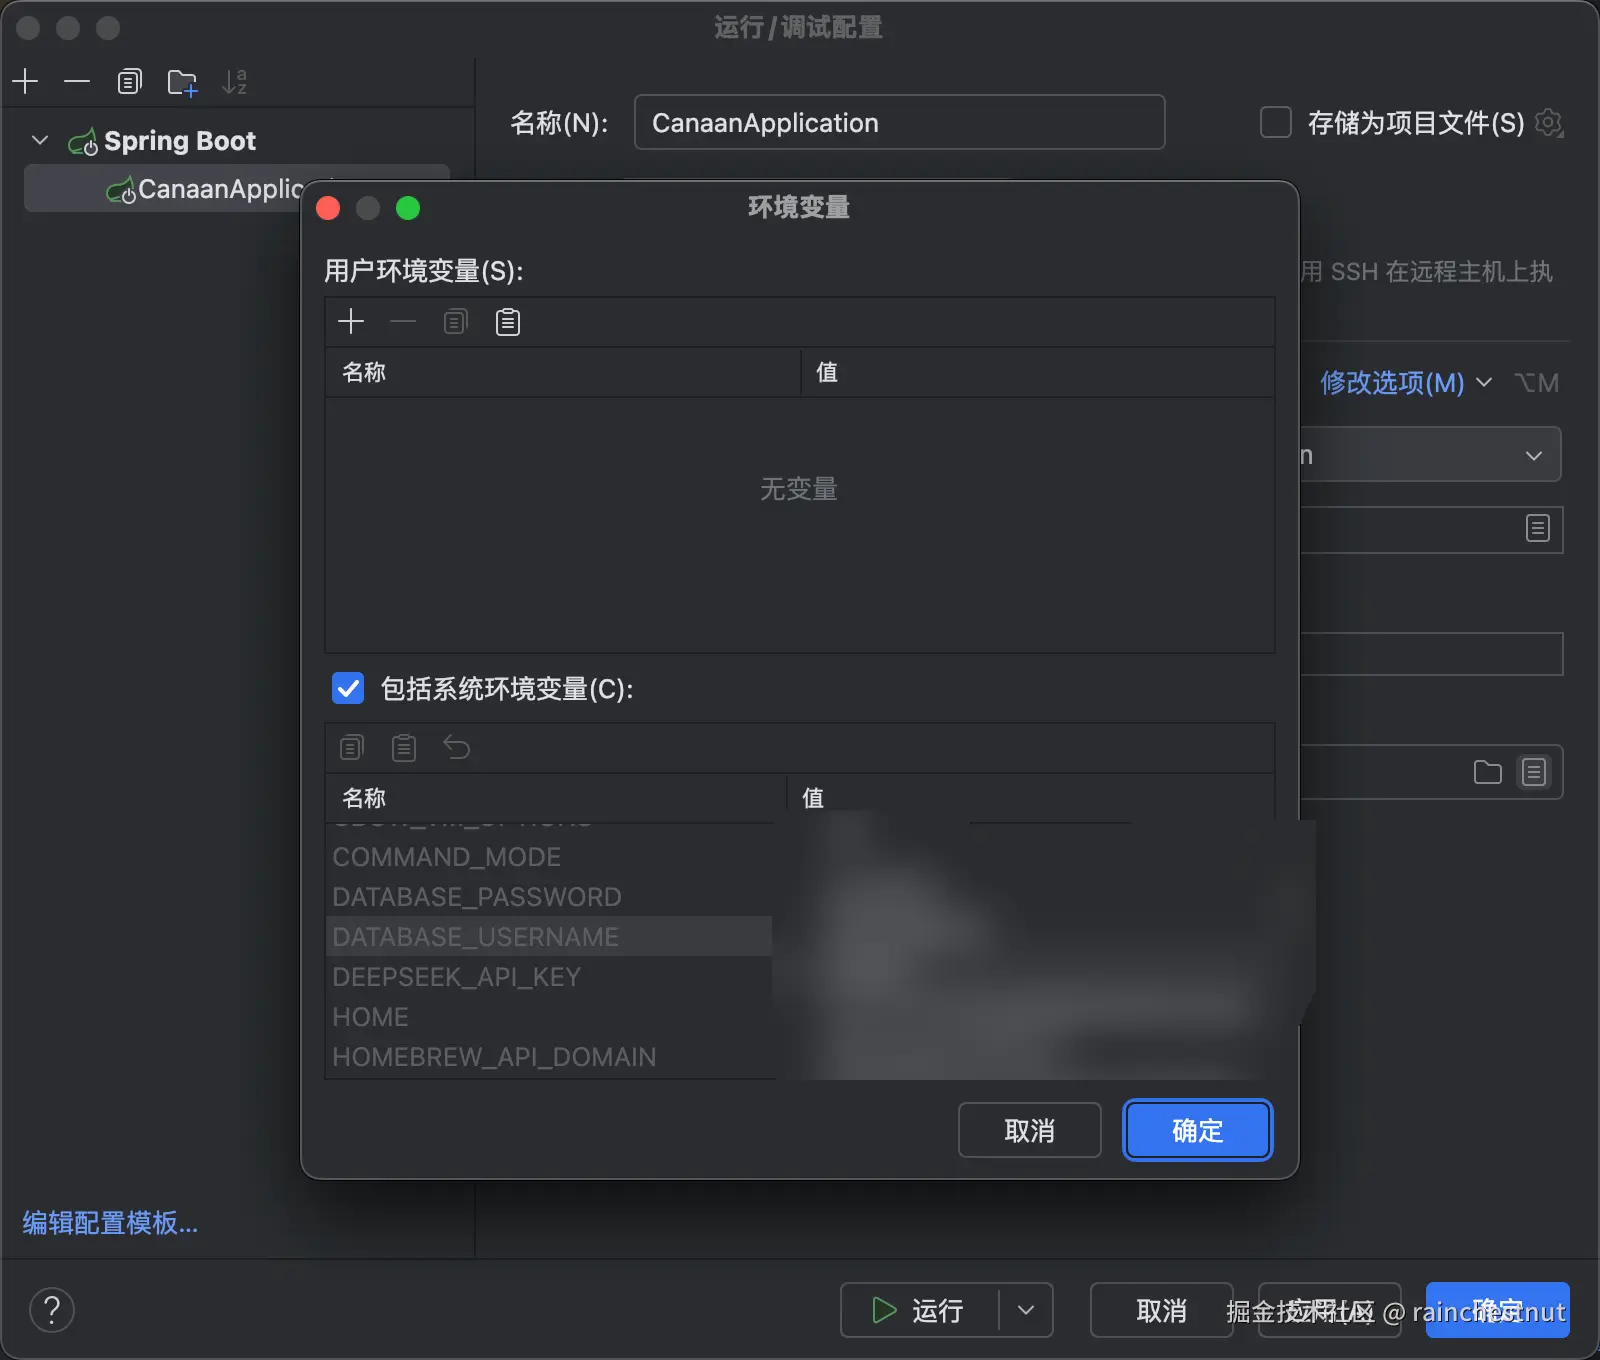This screenshot has height=1360, width=1600.
Task: Copy user environment variables
Action: tap(455, 321)
